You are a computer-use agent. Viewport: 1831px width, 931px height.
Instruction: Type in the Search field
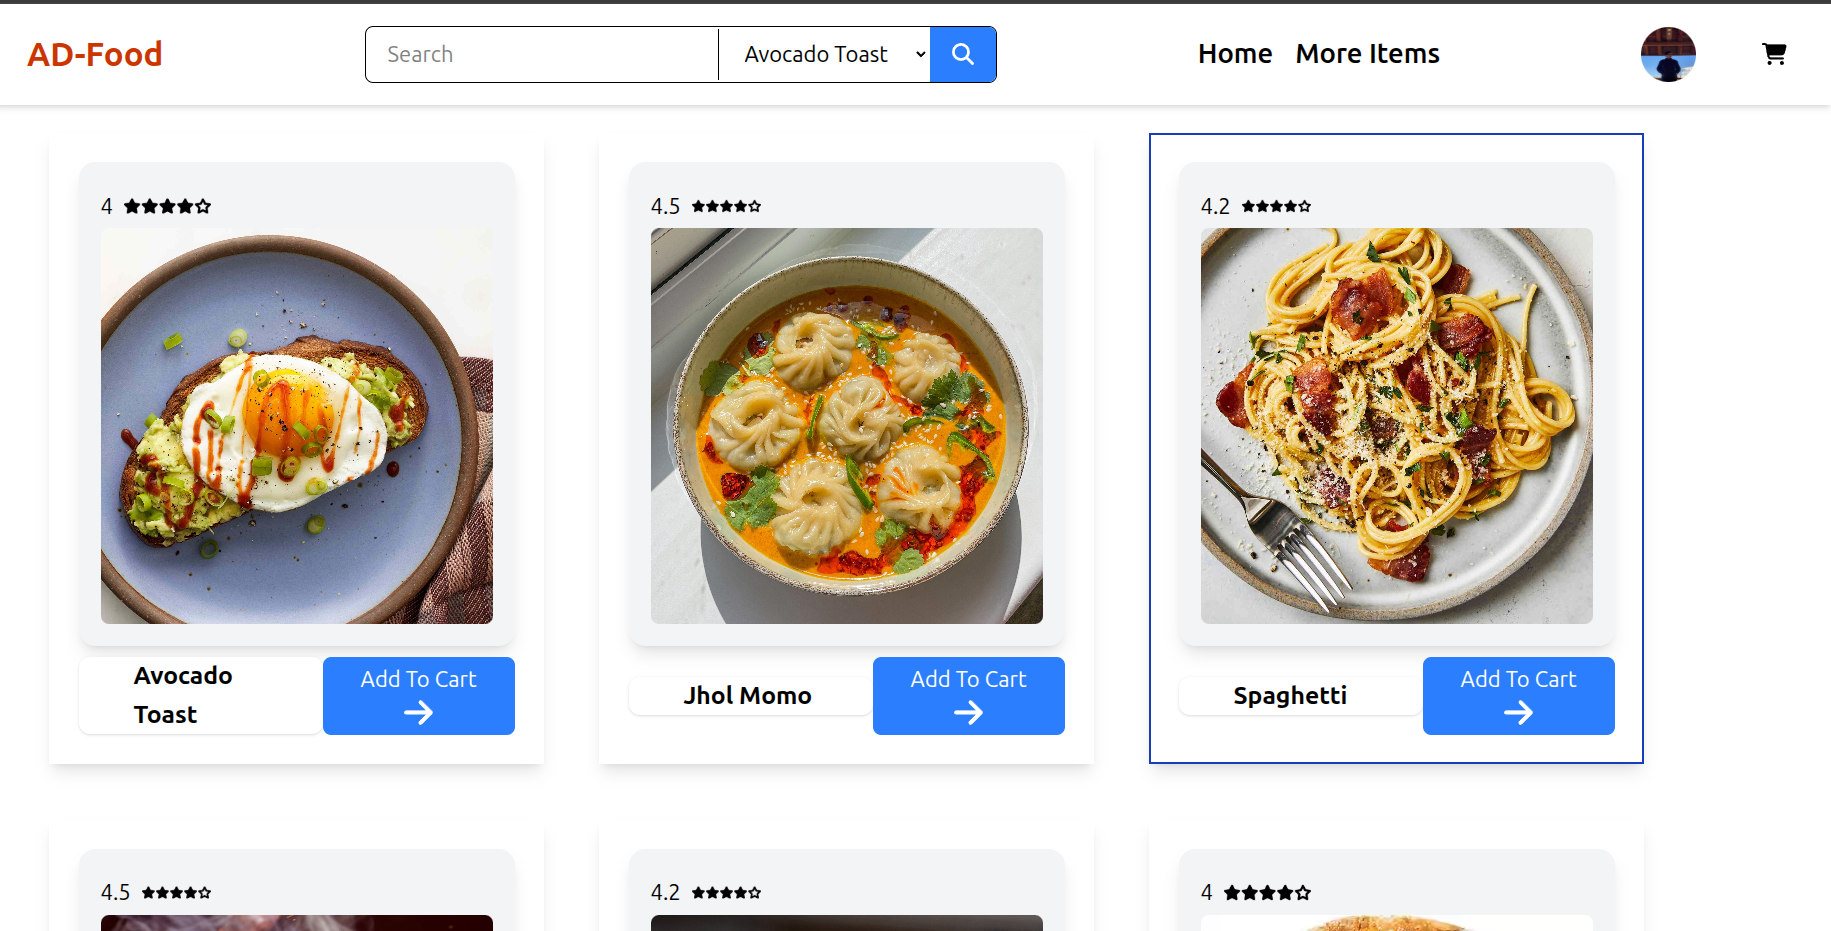541,54
